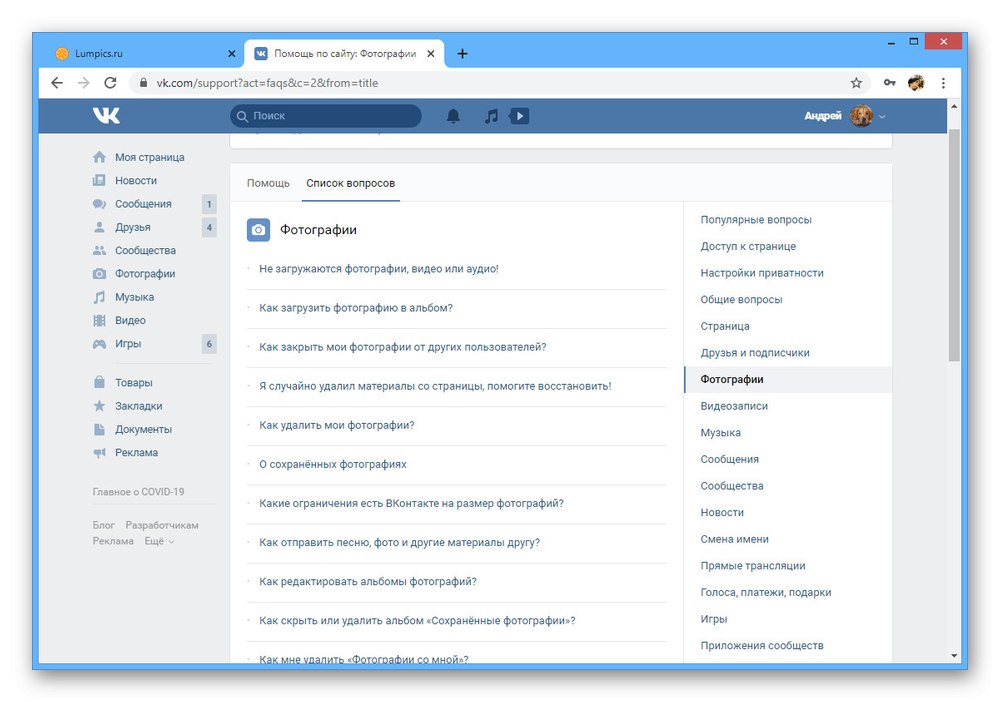Open Друзья и подписчики category
This screenshot has width=1000, height=702.
point(755,353)
